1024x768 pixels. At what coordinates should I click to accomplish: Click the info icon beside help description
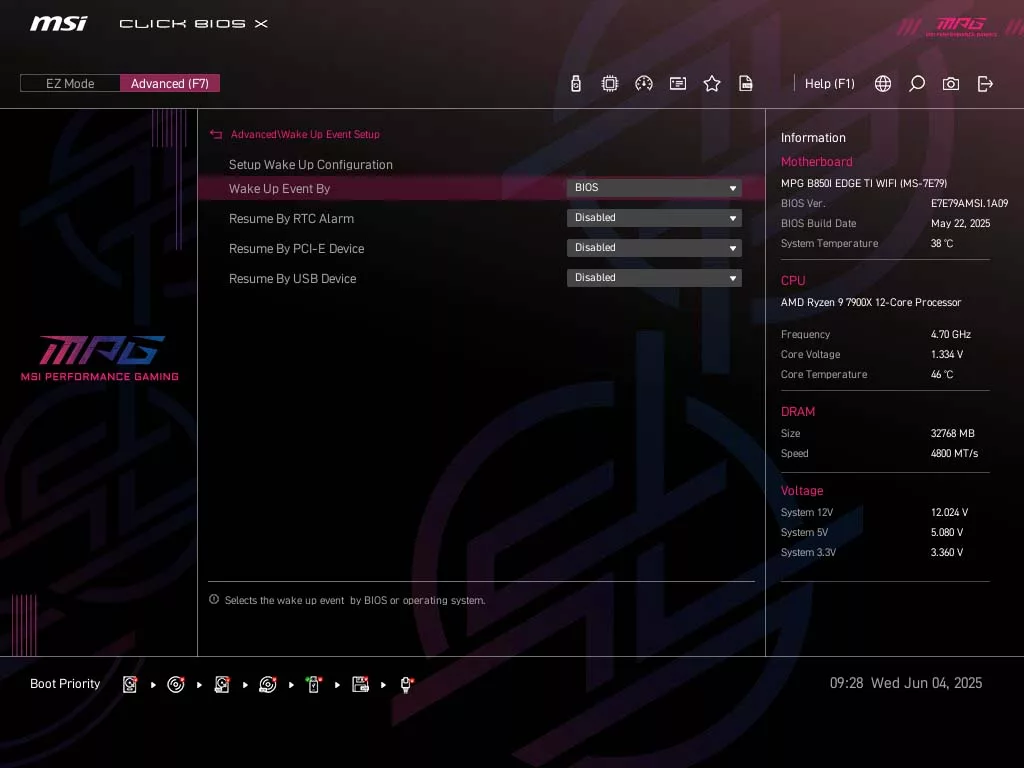(x=214, y=600)
